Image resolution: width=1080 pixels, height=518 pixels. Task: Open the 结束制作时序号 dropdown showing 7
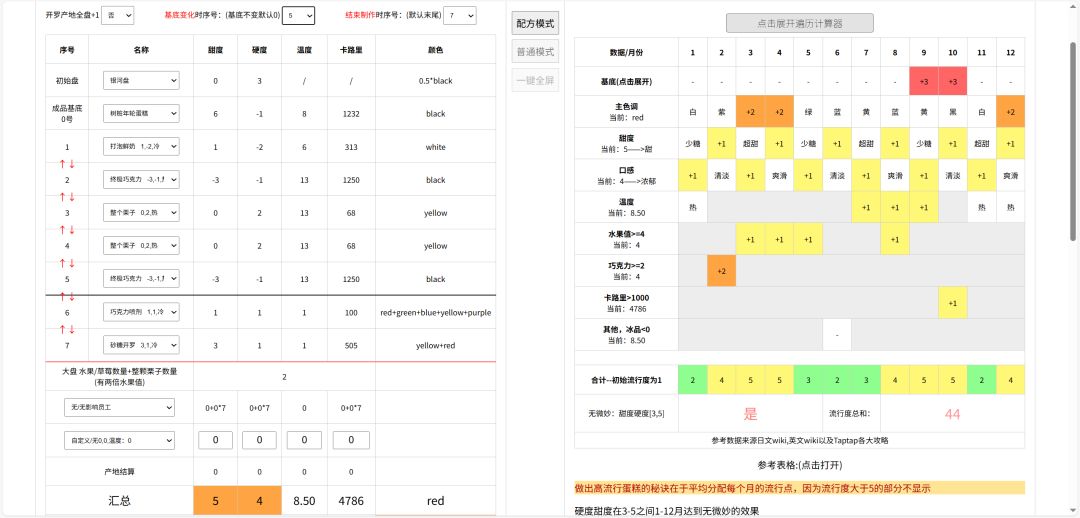pos(459,15)
